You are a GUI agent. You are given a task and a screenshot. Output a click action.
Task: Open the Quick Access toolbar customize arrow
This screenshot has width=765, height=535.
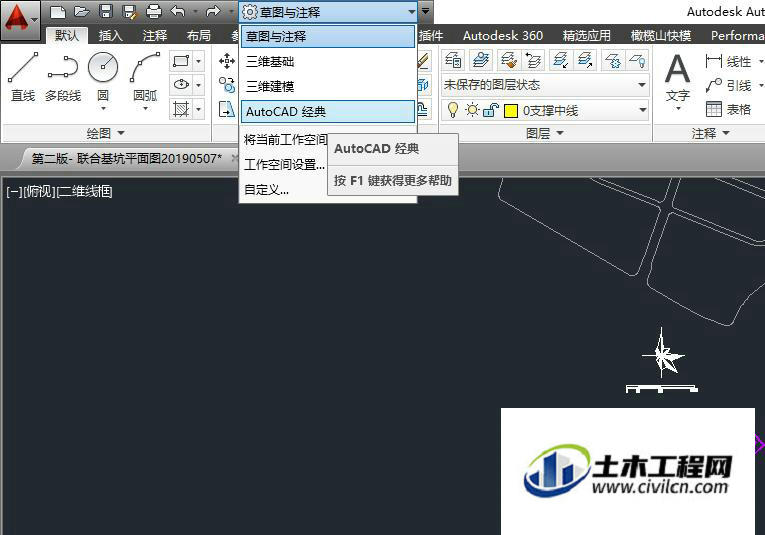[x=425, y=11]
